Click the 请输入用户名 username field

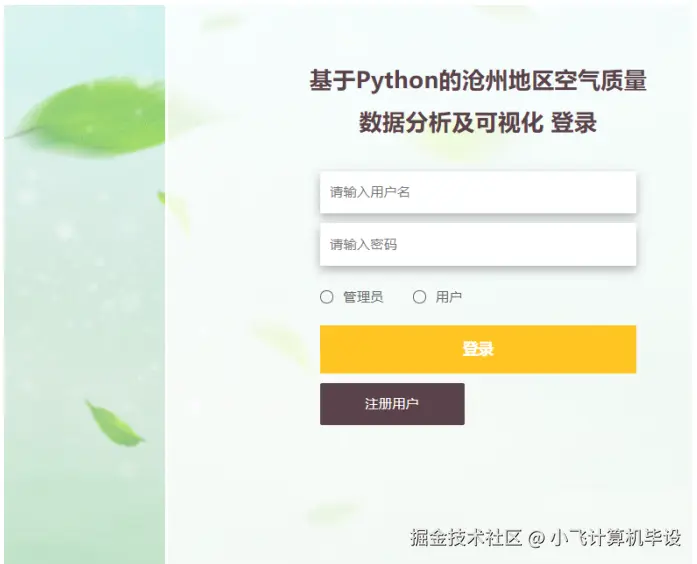(x=478, y=192)
